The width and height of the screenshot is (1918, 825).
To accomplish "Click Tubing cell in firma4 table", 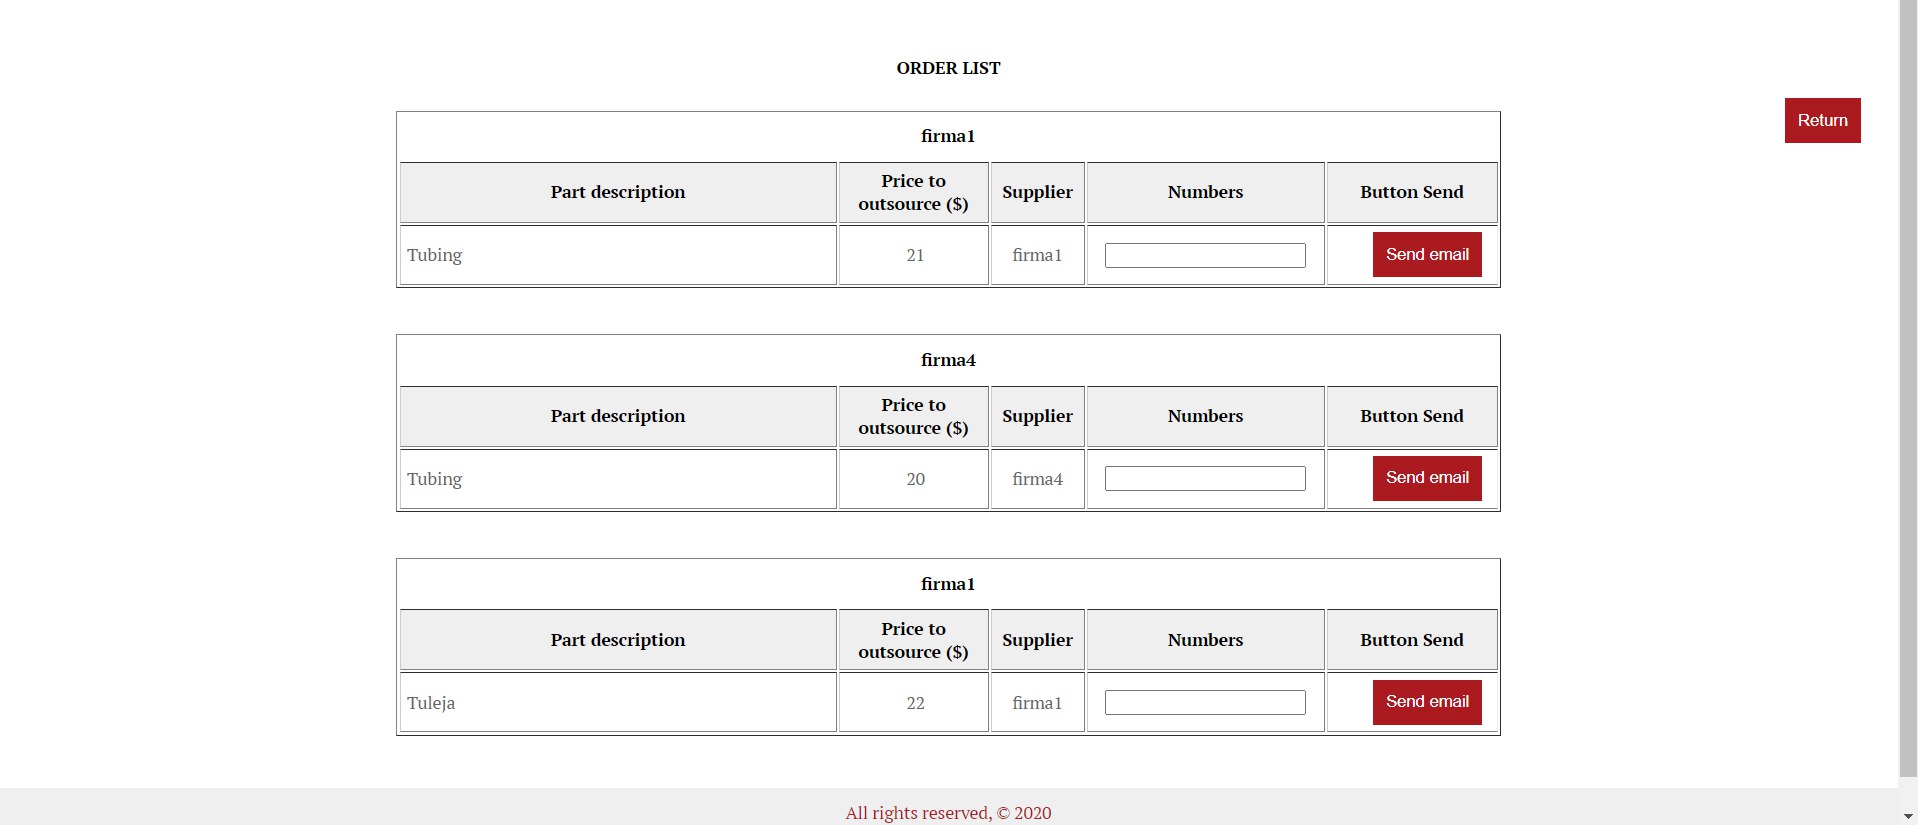I will pos(618,479).
